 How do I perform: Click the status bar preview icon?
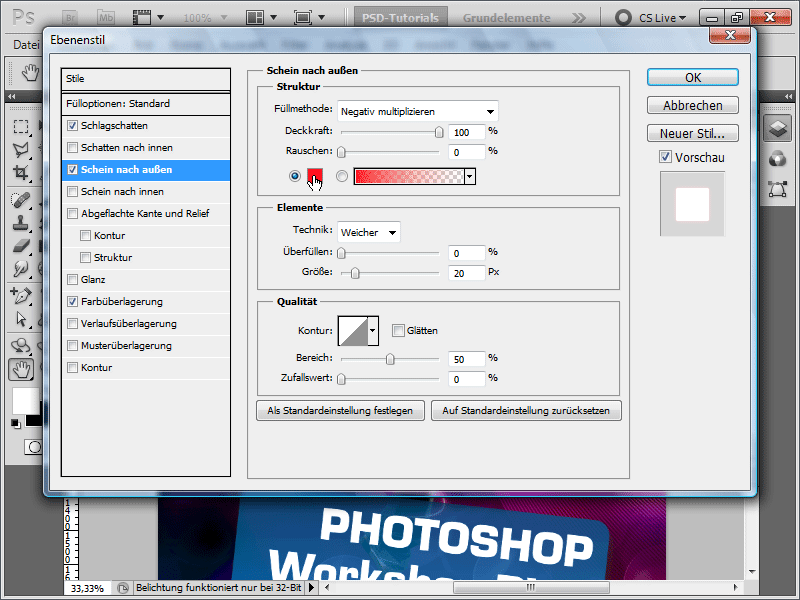pos(122,588)
